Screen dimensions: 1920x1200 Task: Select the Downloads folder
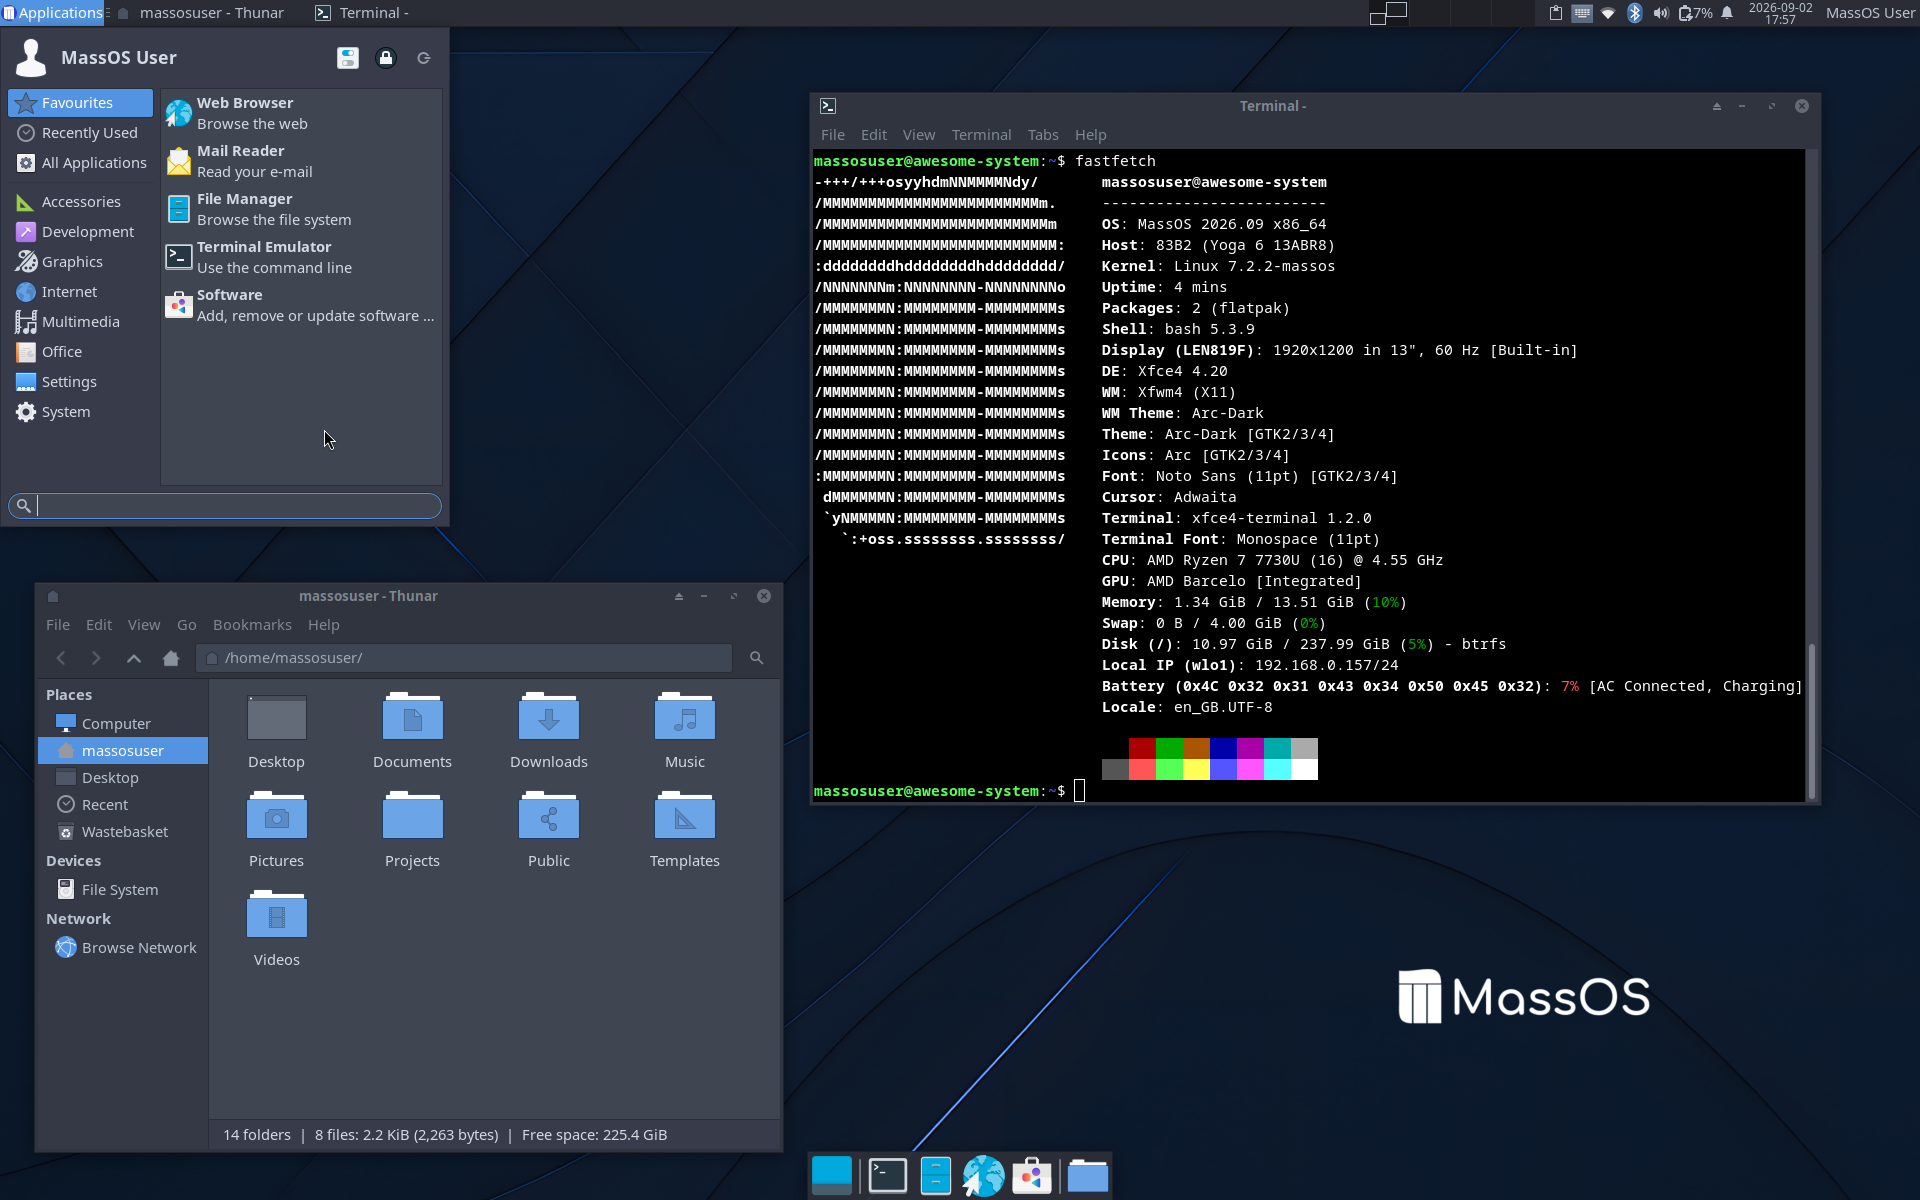click(549, 718)
